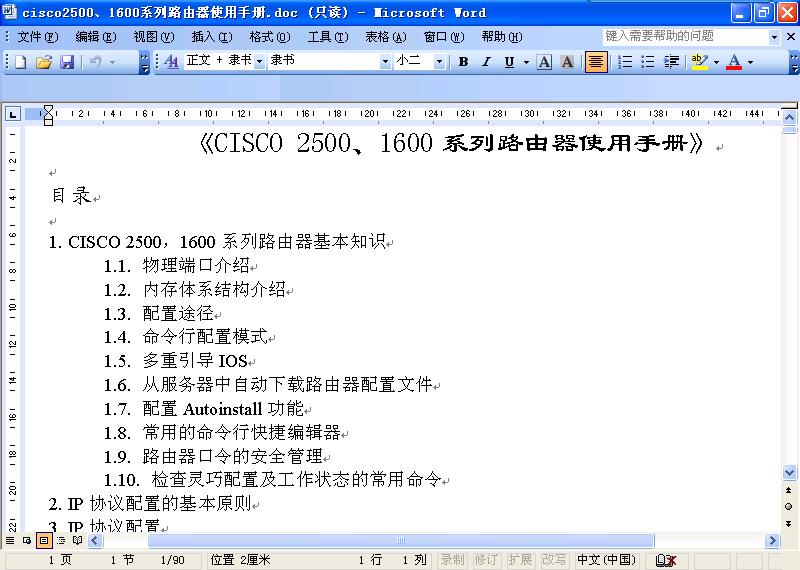Toggle the center alignment button
Image resolution: width=800 pixels, height=570 pixels.
pos(596,62)
